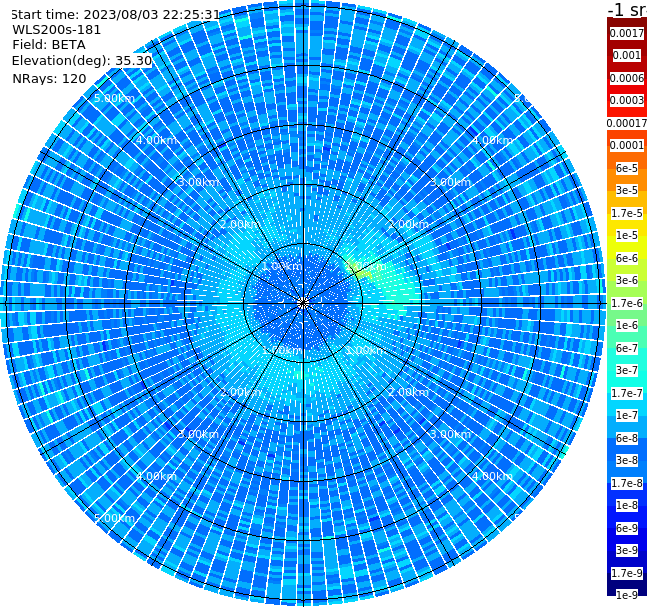Select the WLS200s-181 instrument label
The height and width of the screenshot is (607, 647).
click(57, 30)
